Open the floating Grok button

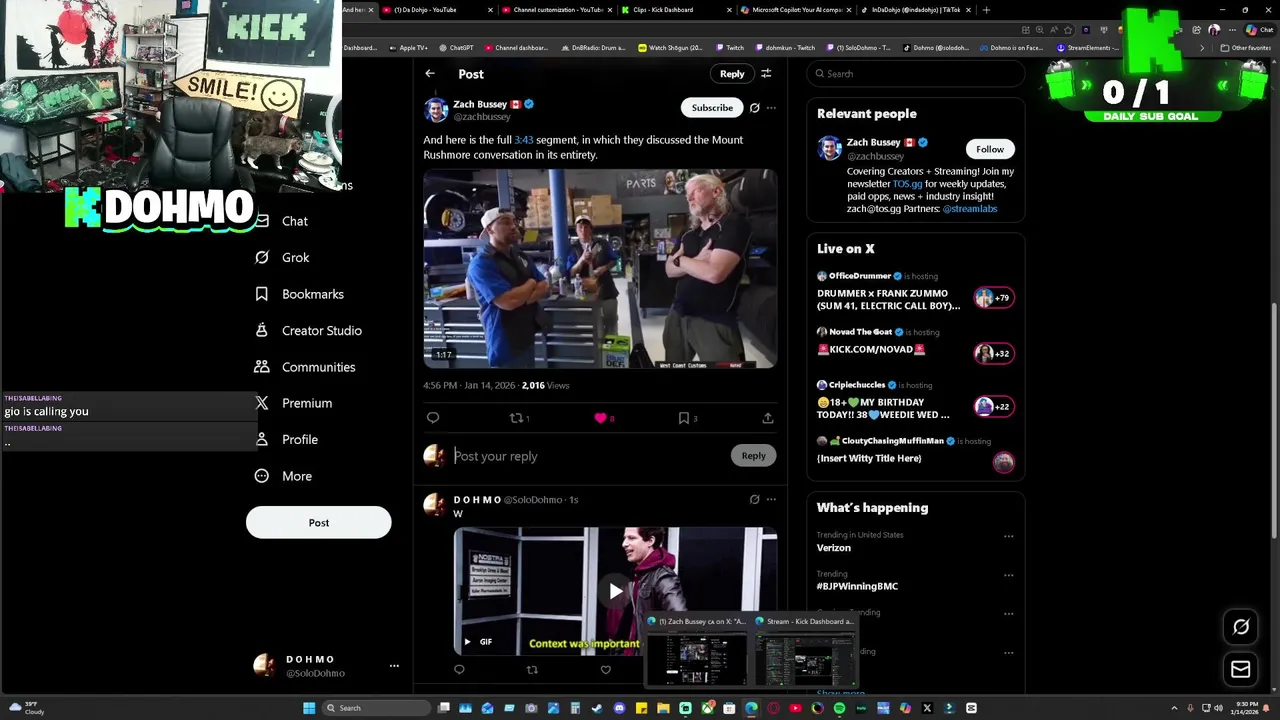coord(1241,627)
